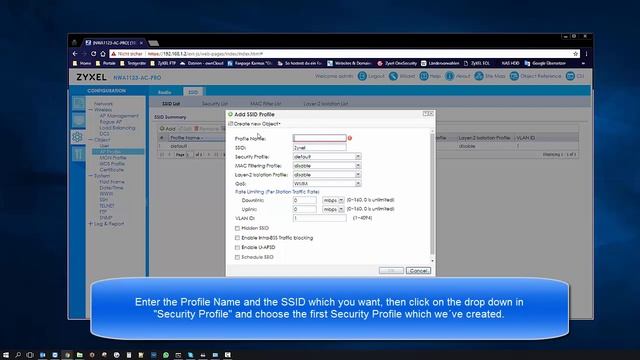Click the browser back arrow
The height and width of the screenshot is (360, 640).
pyautogui.click(x=75, y=53)
